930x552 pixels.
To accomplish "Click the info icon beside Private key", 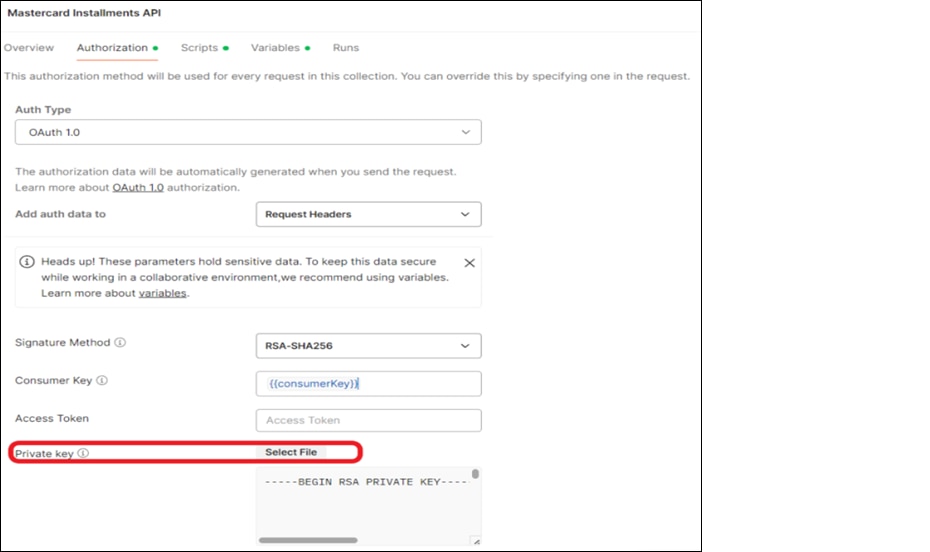I will (83, 453).
